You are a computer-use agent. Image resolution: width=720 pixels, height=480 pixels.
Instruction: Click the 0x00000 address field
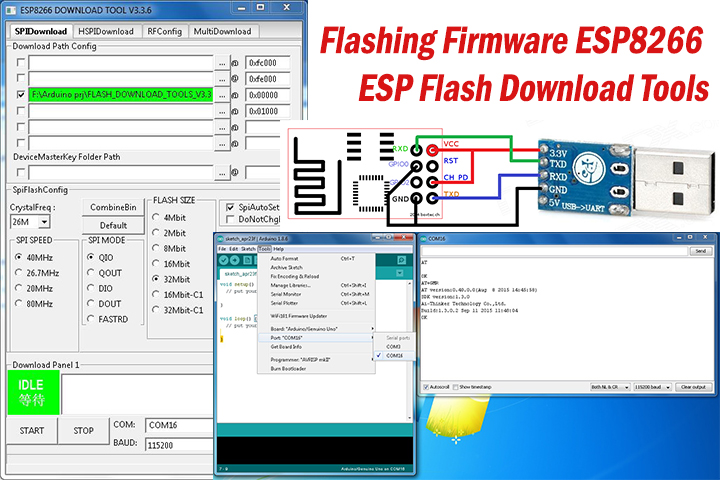click(x=268, y=95)
